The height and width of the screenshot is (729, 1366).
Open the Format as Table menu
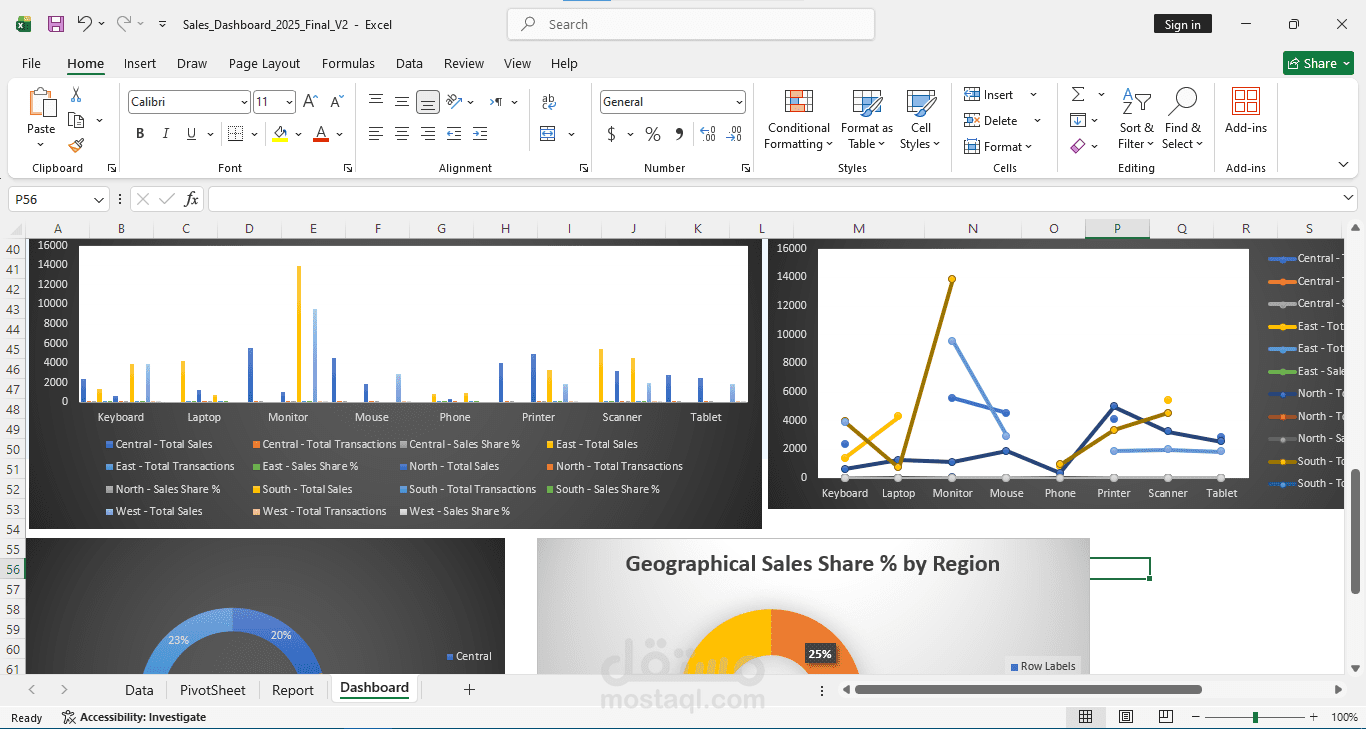pyautogui.click(x=866, y=119)
